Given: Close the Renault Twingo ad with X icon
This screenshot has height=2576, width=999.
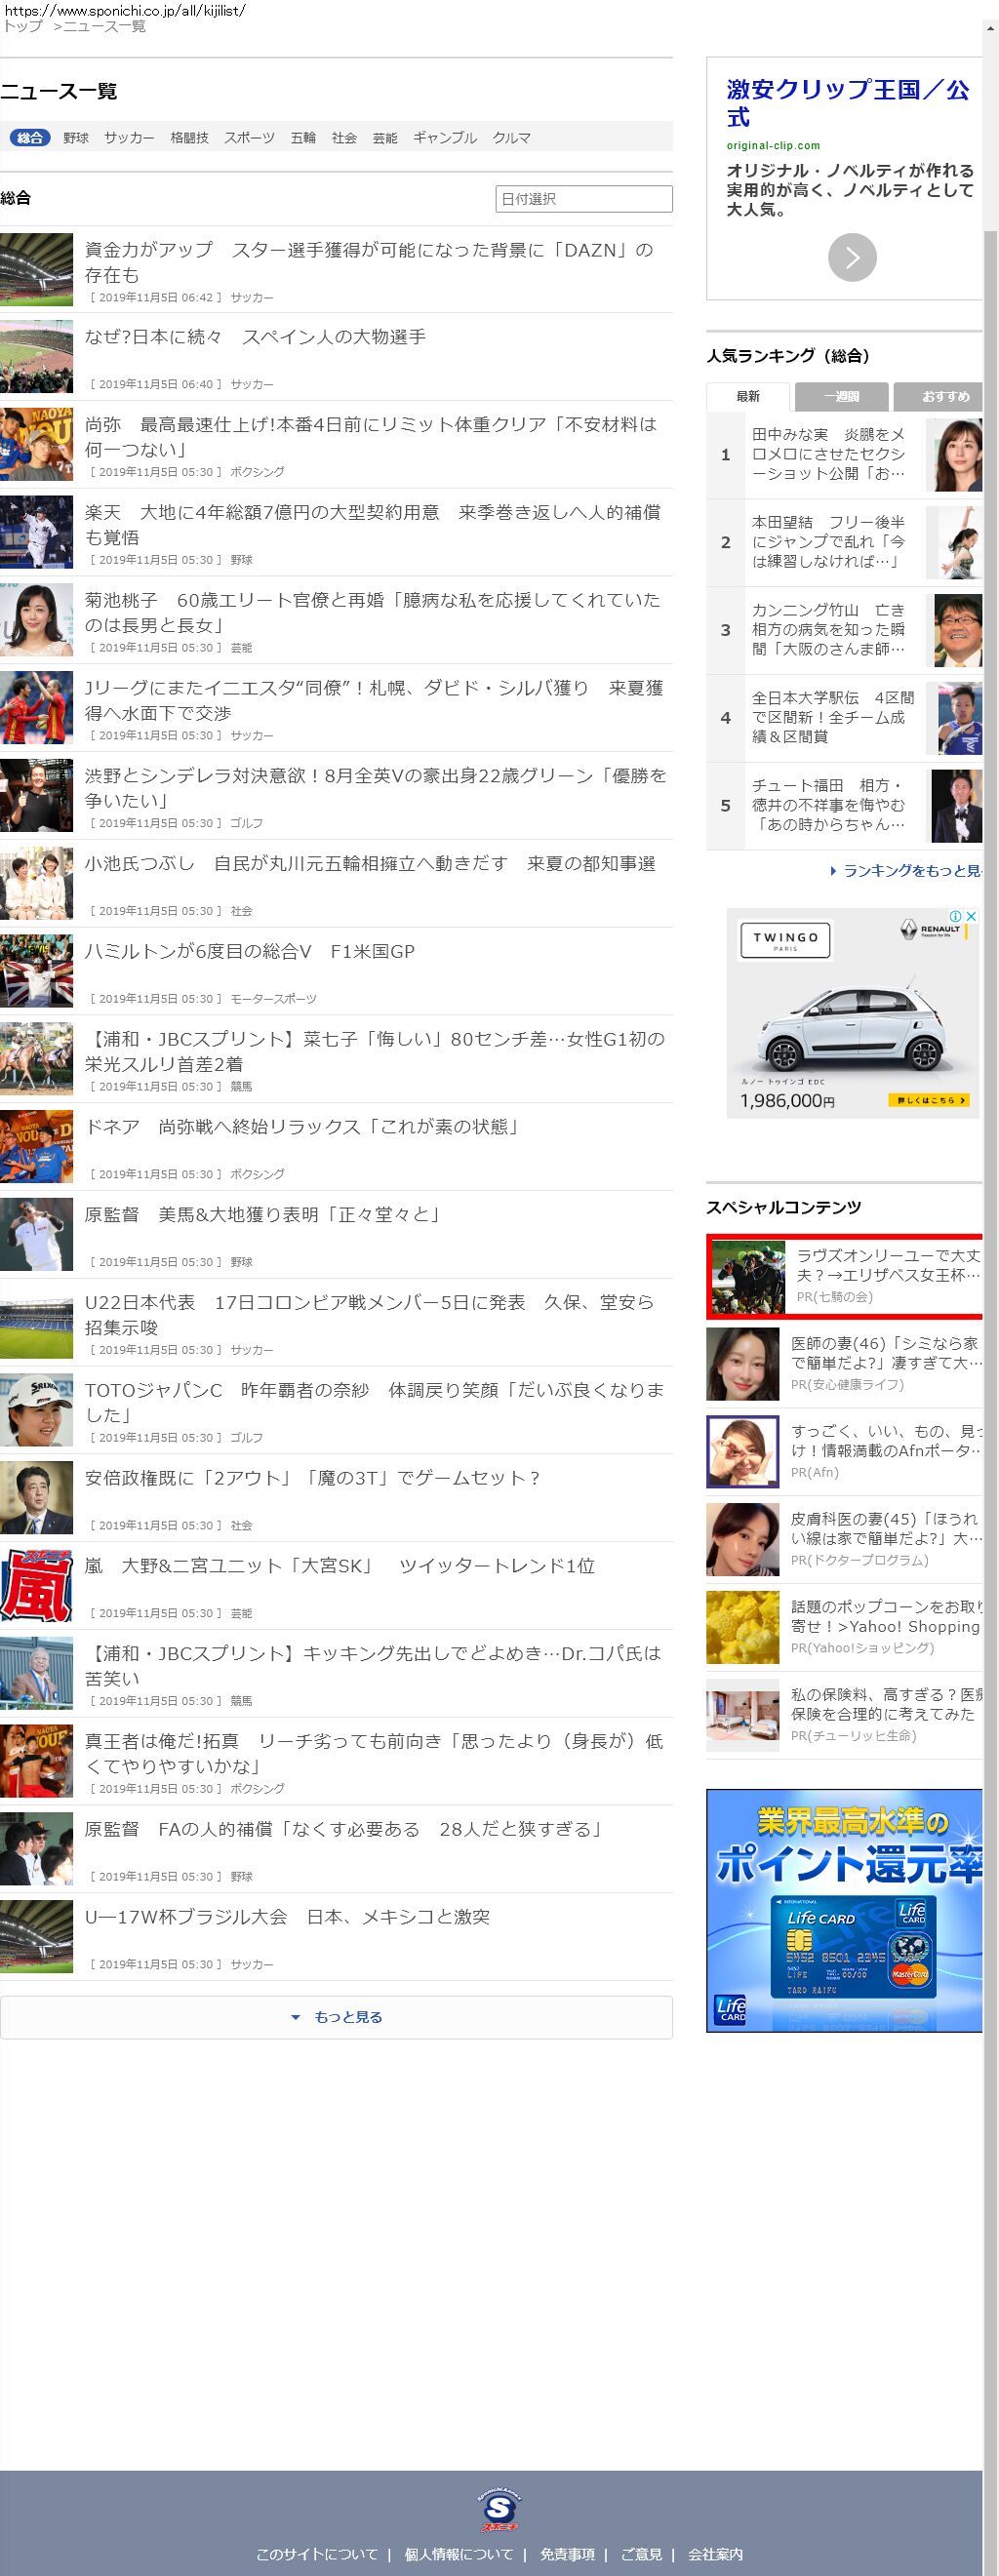Looking at the screenshot, I should click(970, 916).
